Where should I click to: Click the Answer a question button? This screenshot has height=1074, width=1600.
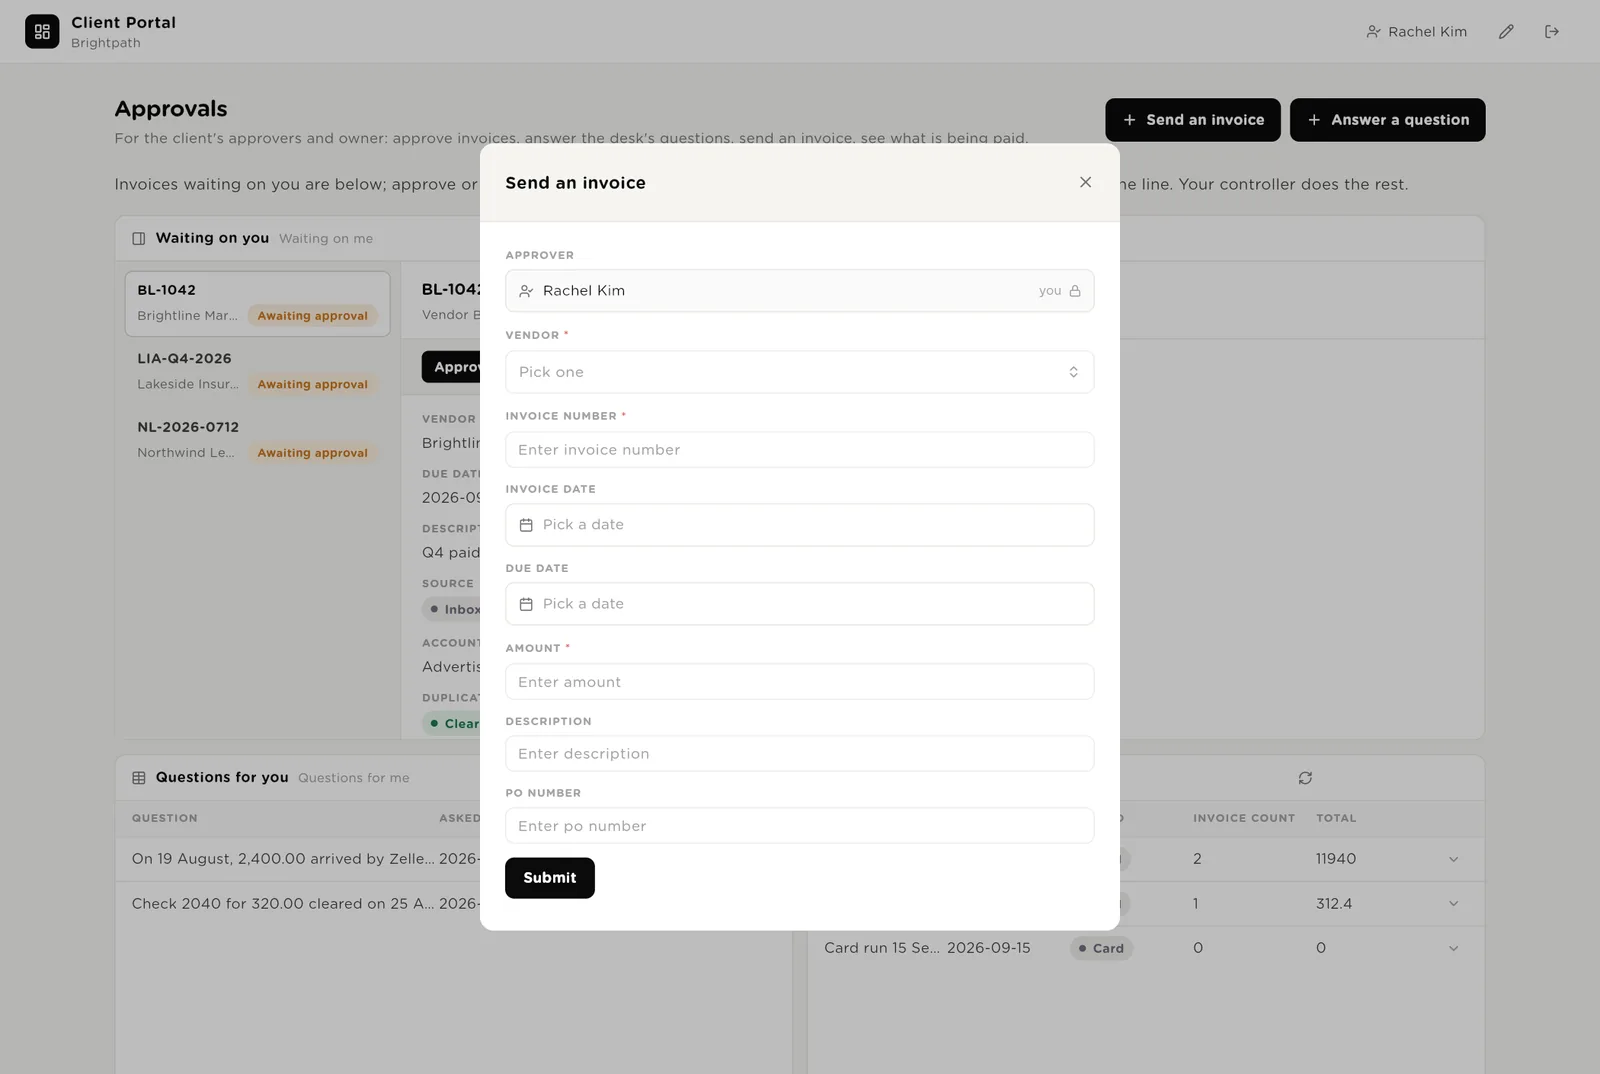tap(1387, 120)
